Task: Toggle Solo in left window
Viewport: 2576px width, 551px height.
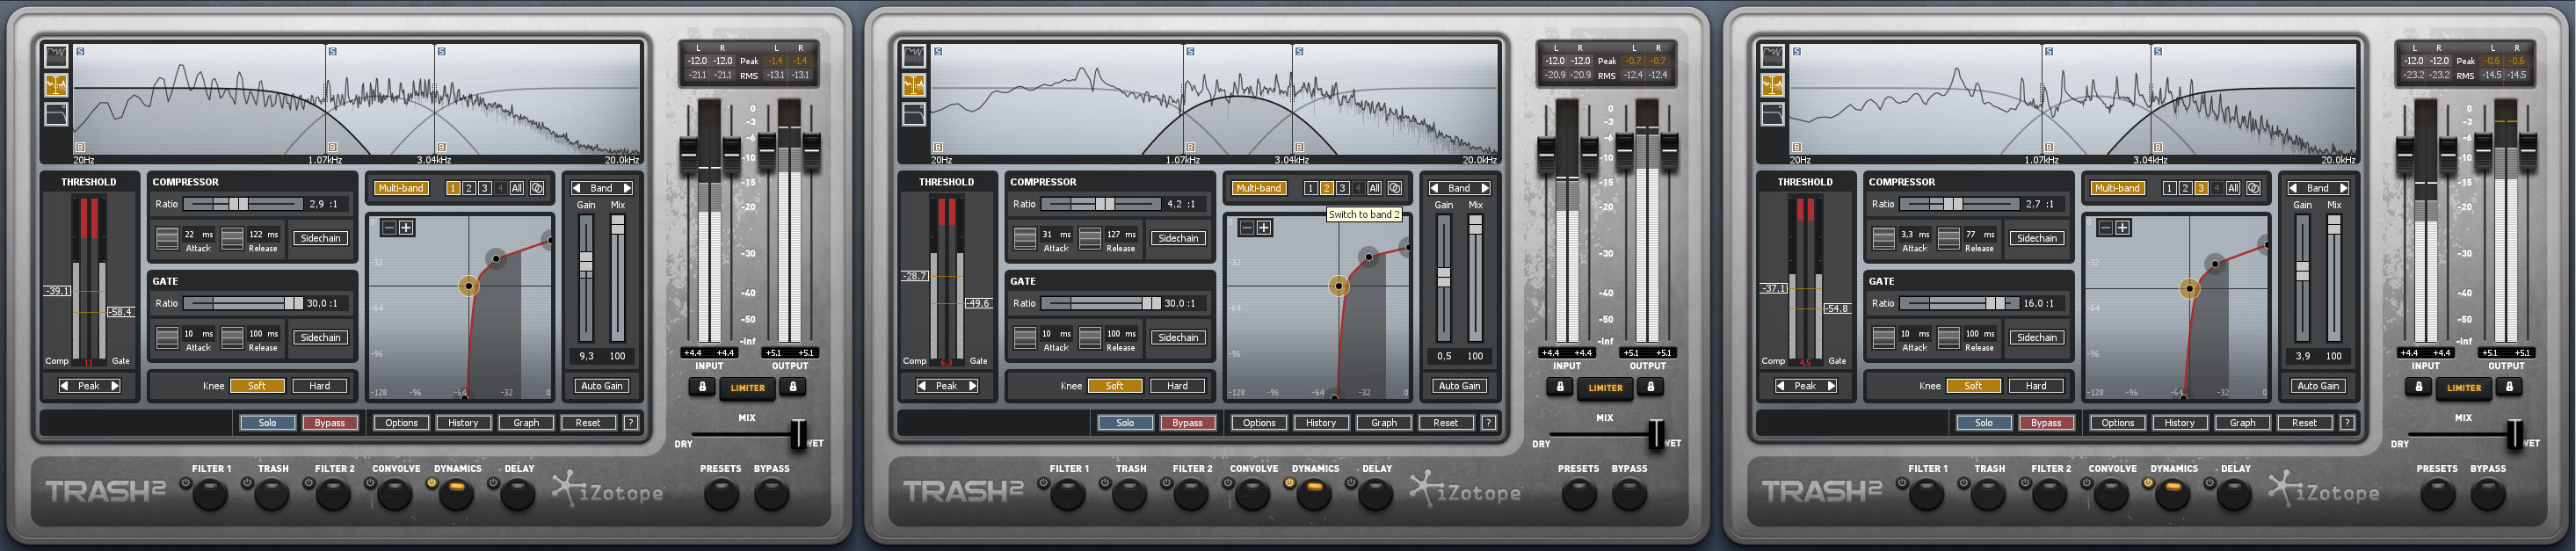Action: 267,423
